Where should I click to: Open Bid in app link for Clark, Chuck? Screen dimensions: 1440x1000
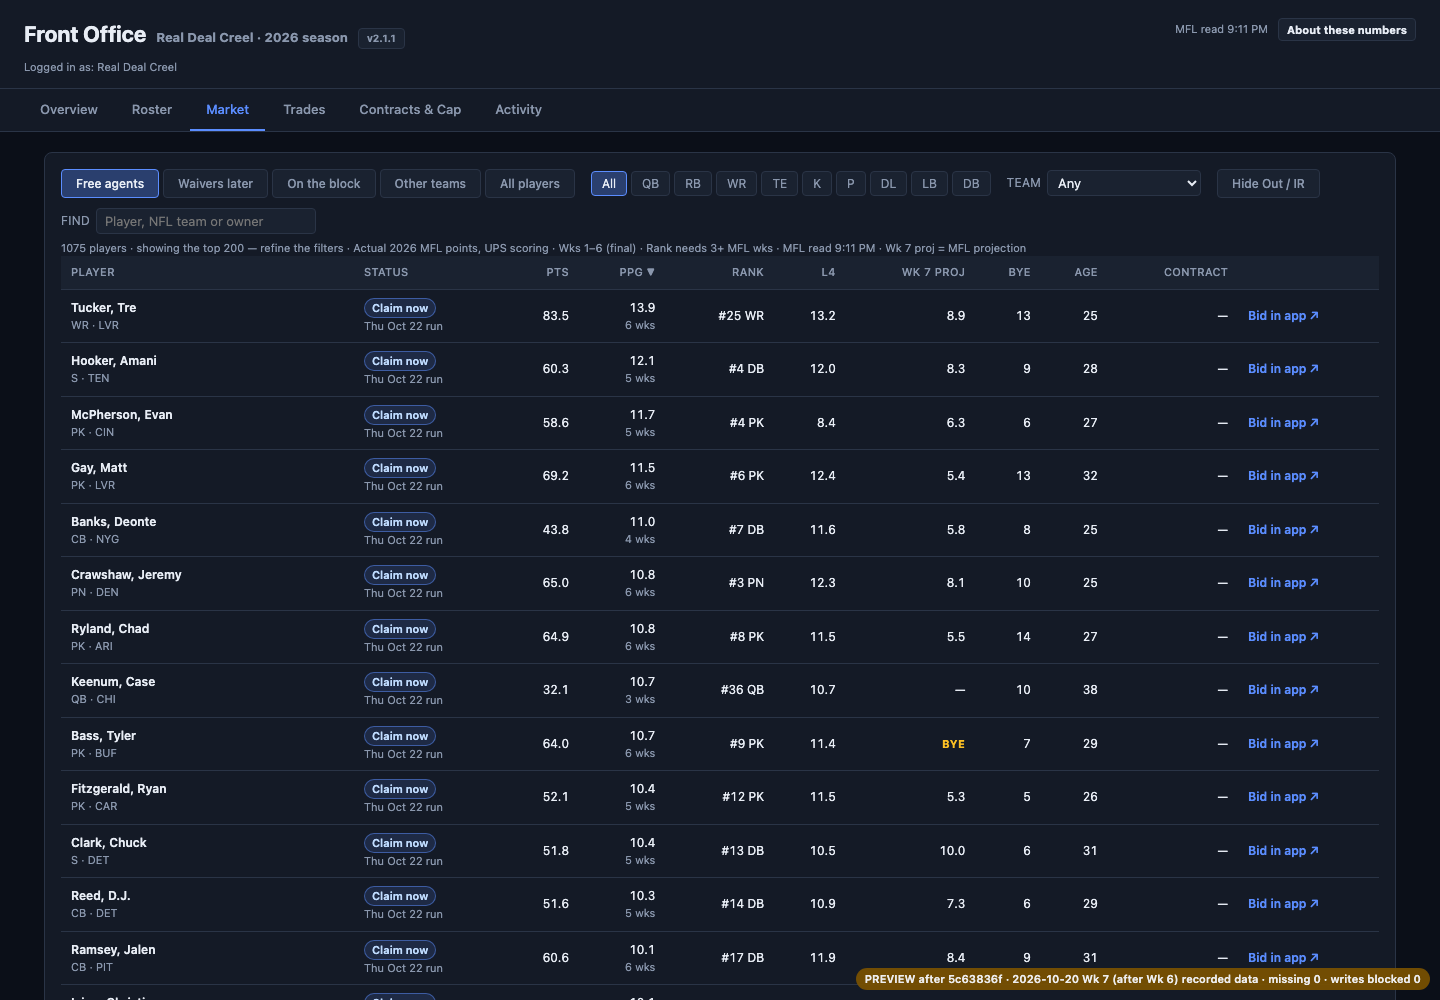pyautogui.click(x=1283, y=851)
